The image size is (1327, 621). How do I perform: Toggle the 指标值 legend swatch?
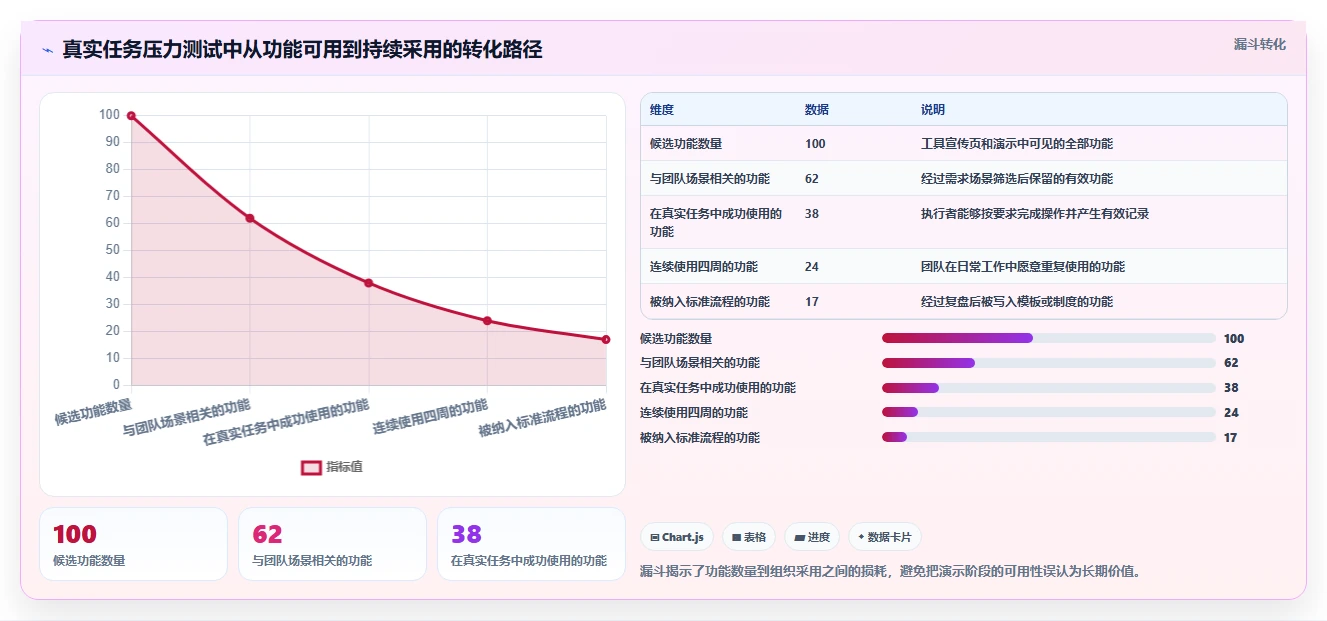click(311, 467)
